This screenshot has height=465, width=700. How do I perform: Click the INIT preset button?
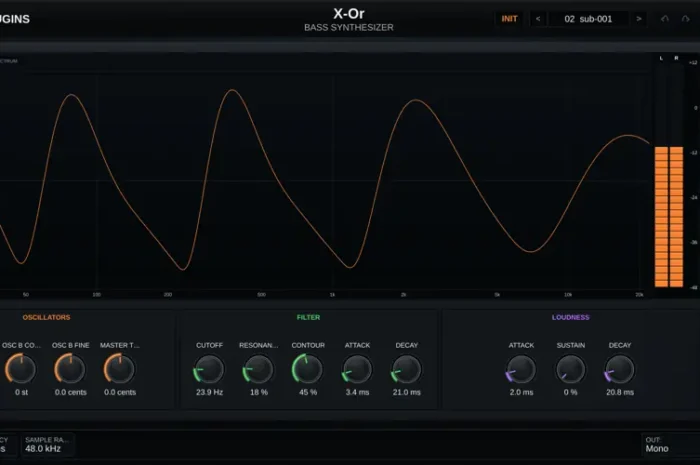[509, 19]
